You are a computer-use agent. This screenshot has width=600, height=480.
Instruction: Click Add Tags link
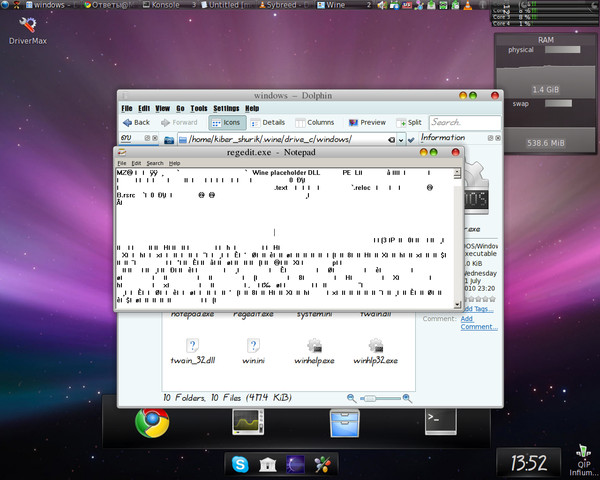478,309
